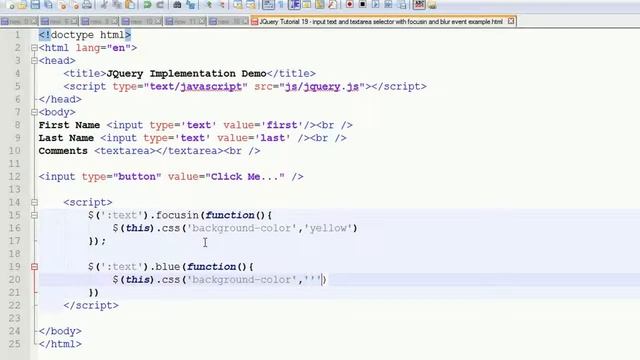Run macro multiple times icon
The width and height of the screenshot is (640, 360).
pos(389,5)
